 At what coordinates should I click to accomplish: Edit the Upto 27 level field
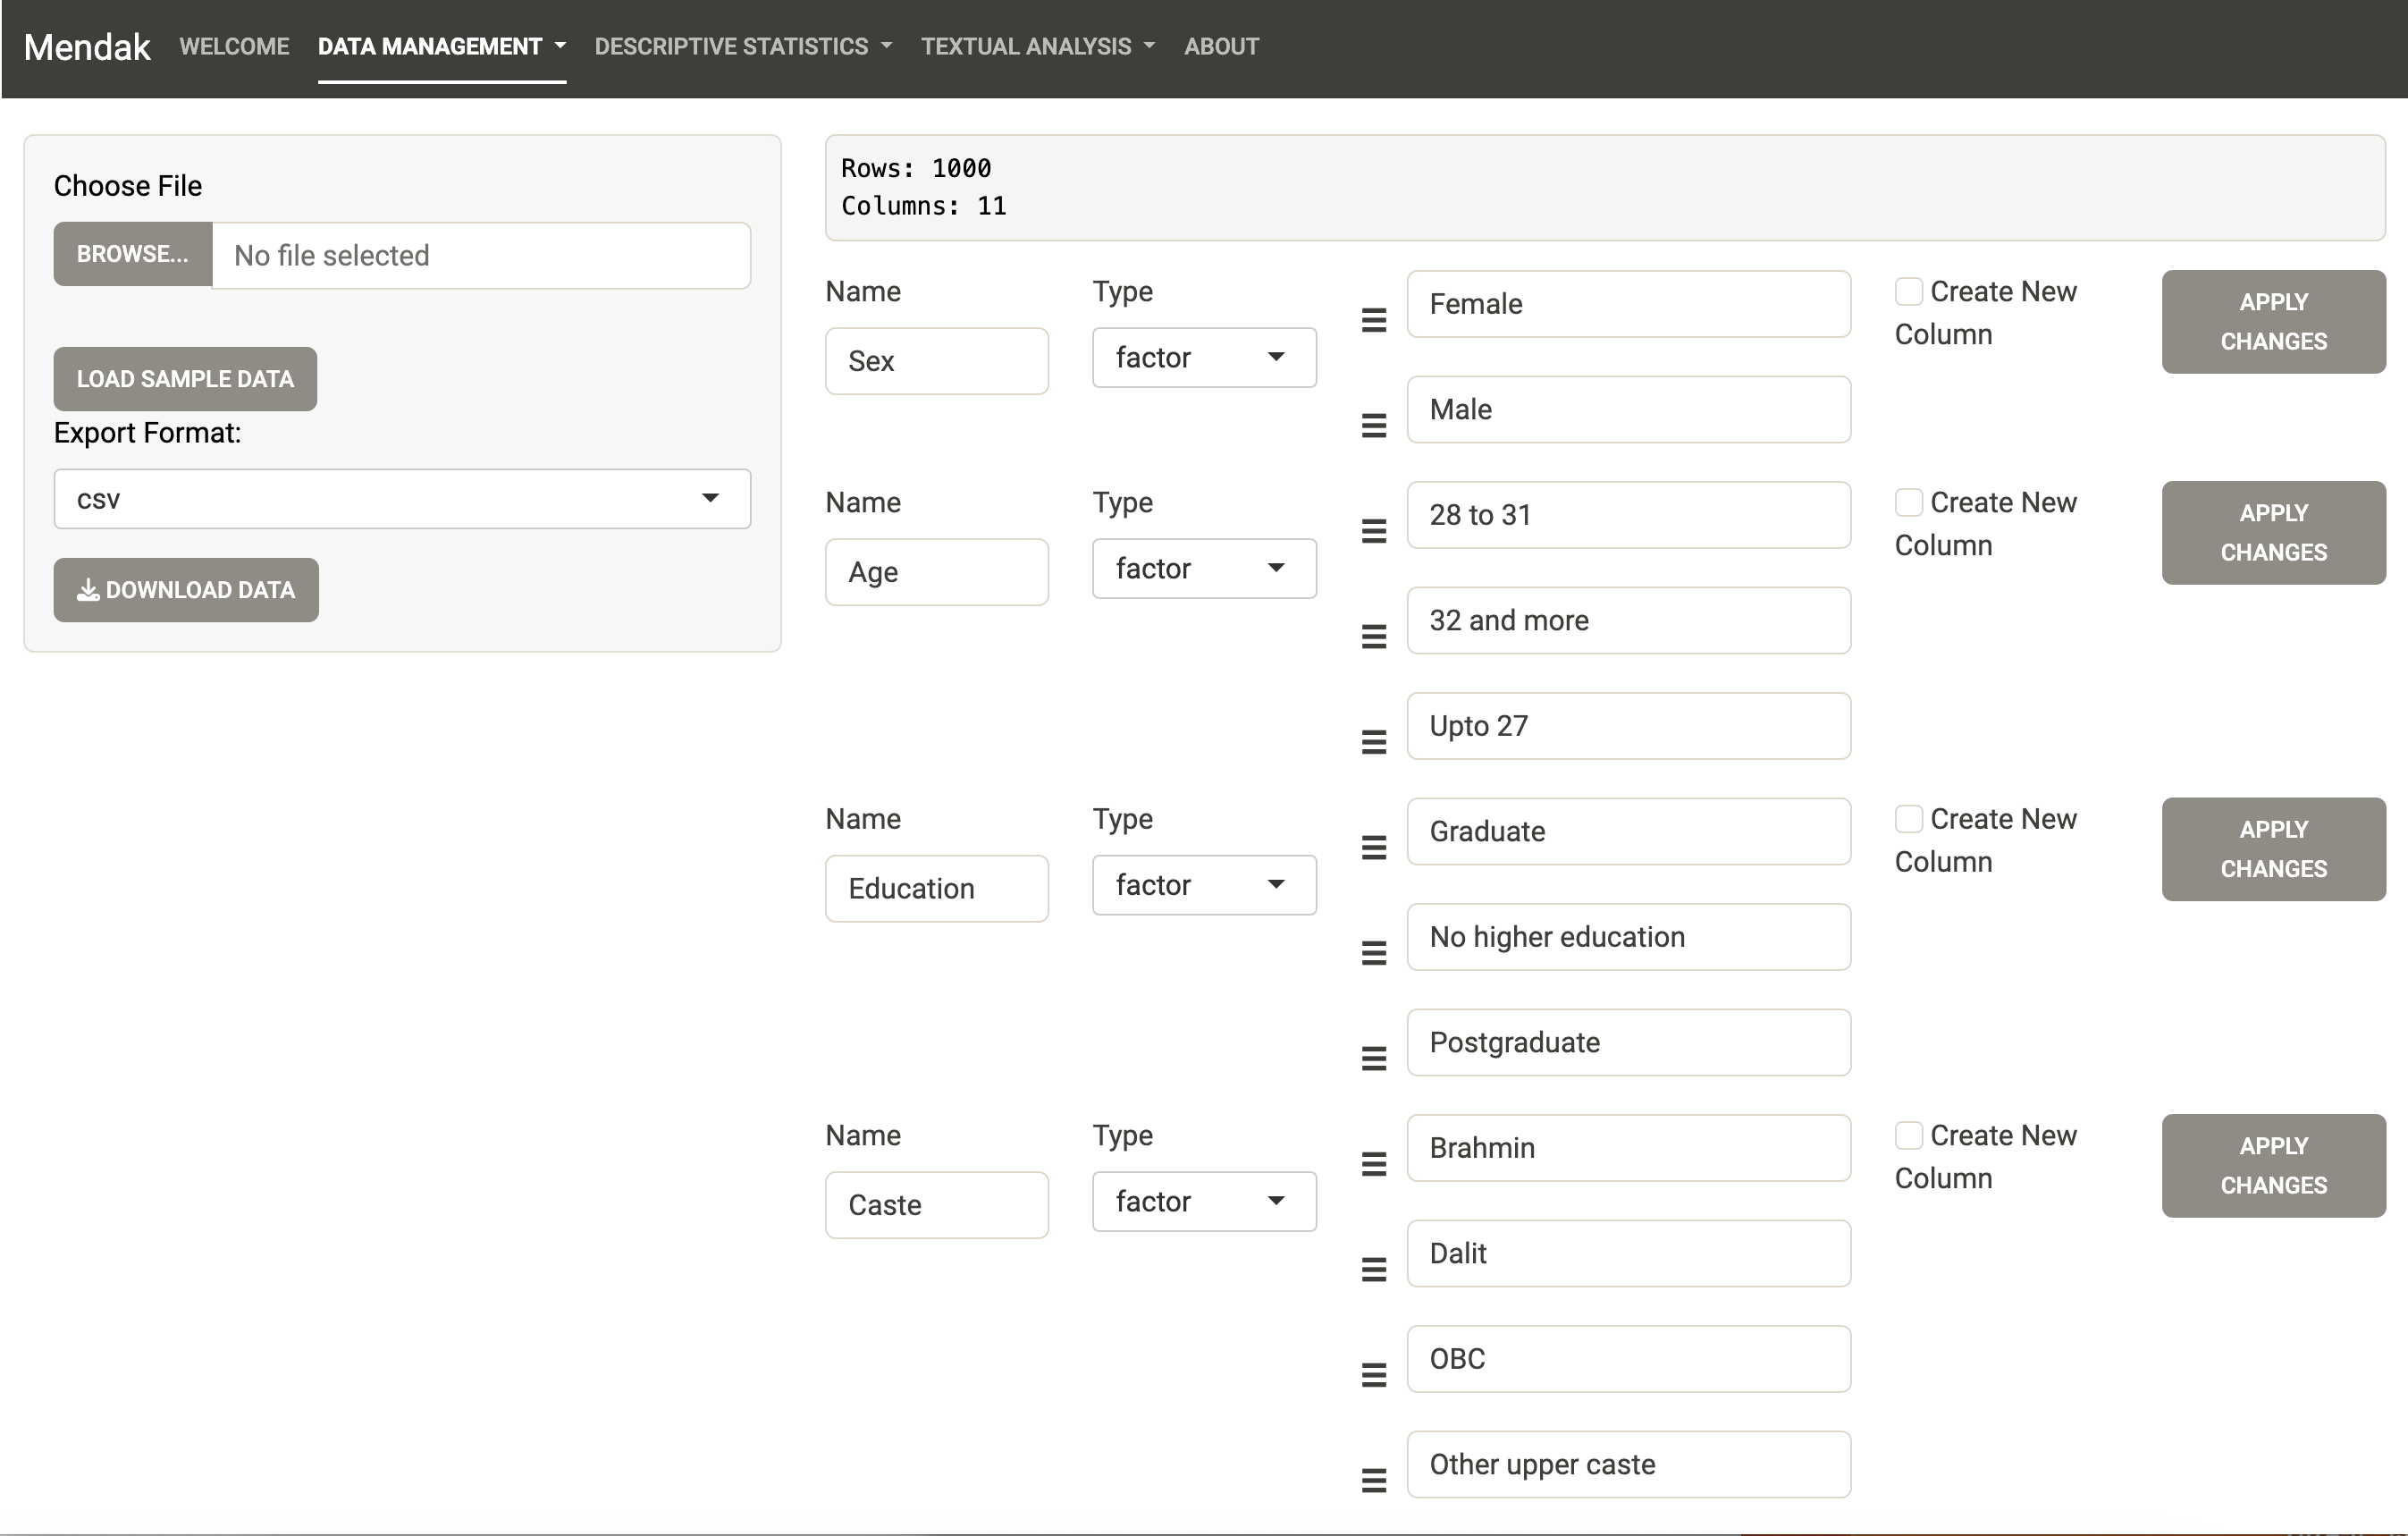(x=1629, y=726)
